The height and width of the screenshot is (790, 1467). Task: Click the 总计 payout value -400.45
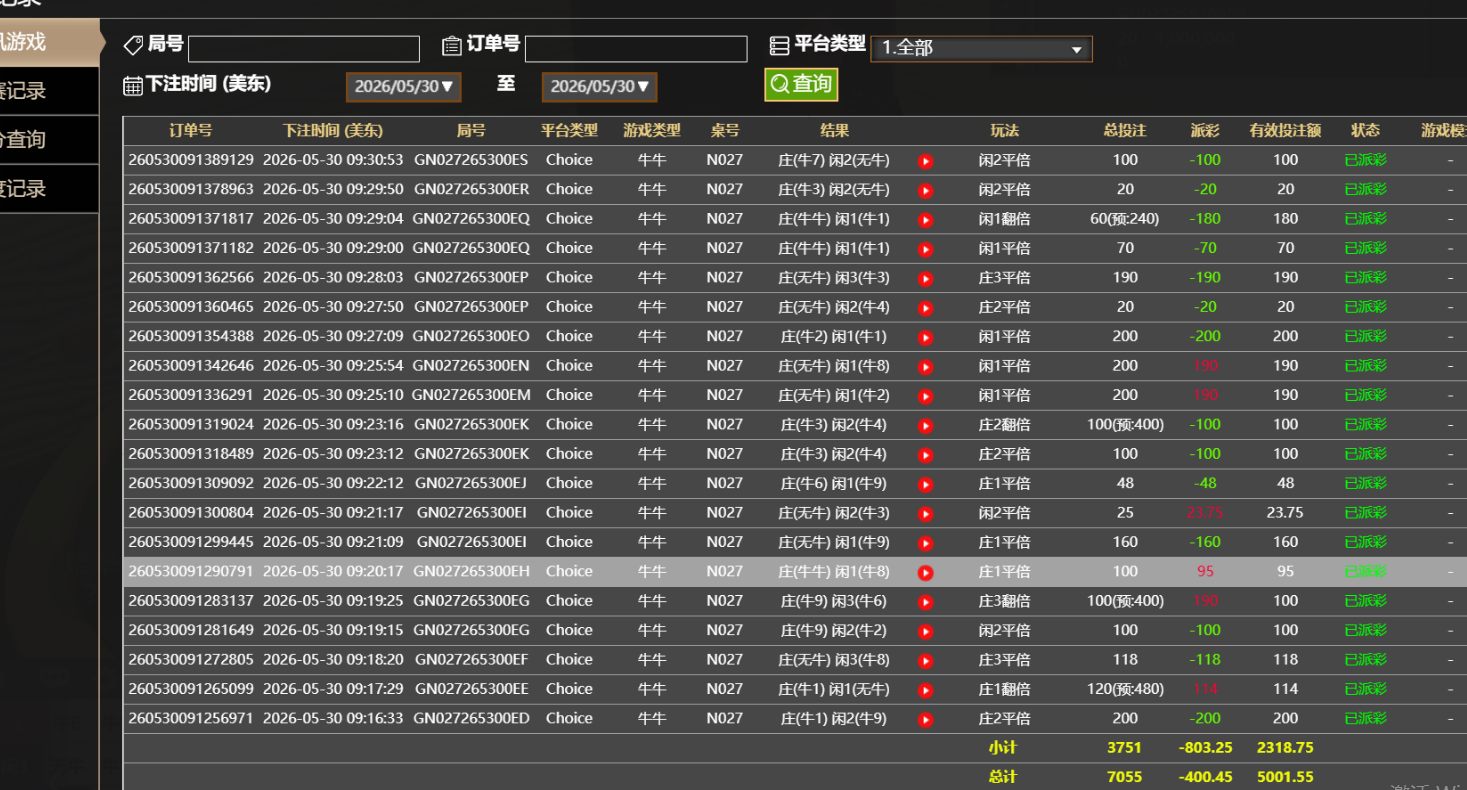coord(1205,777)
